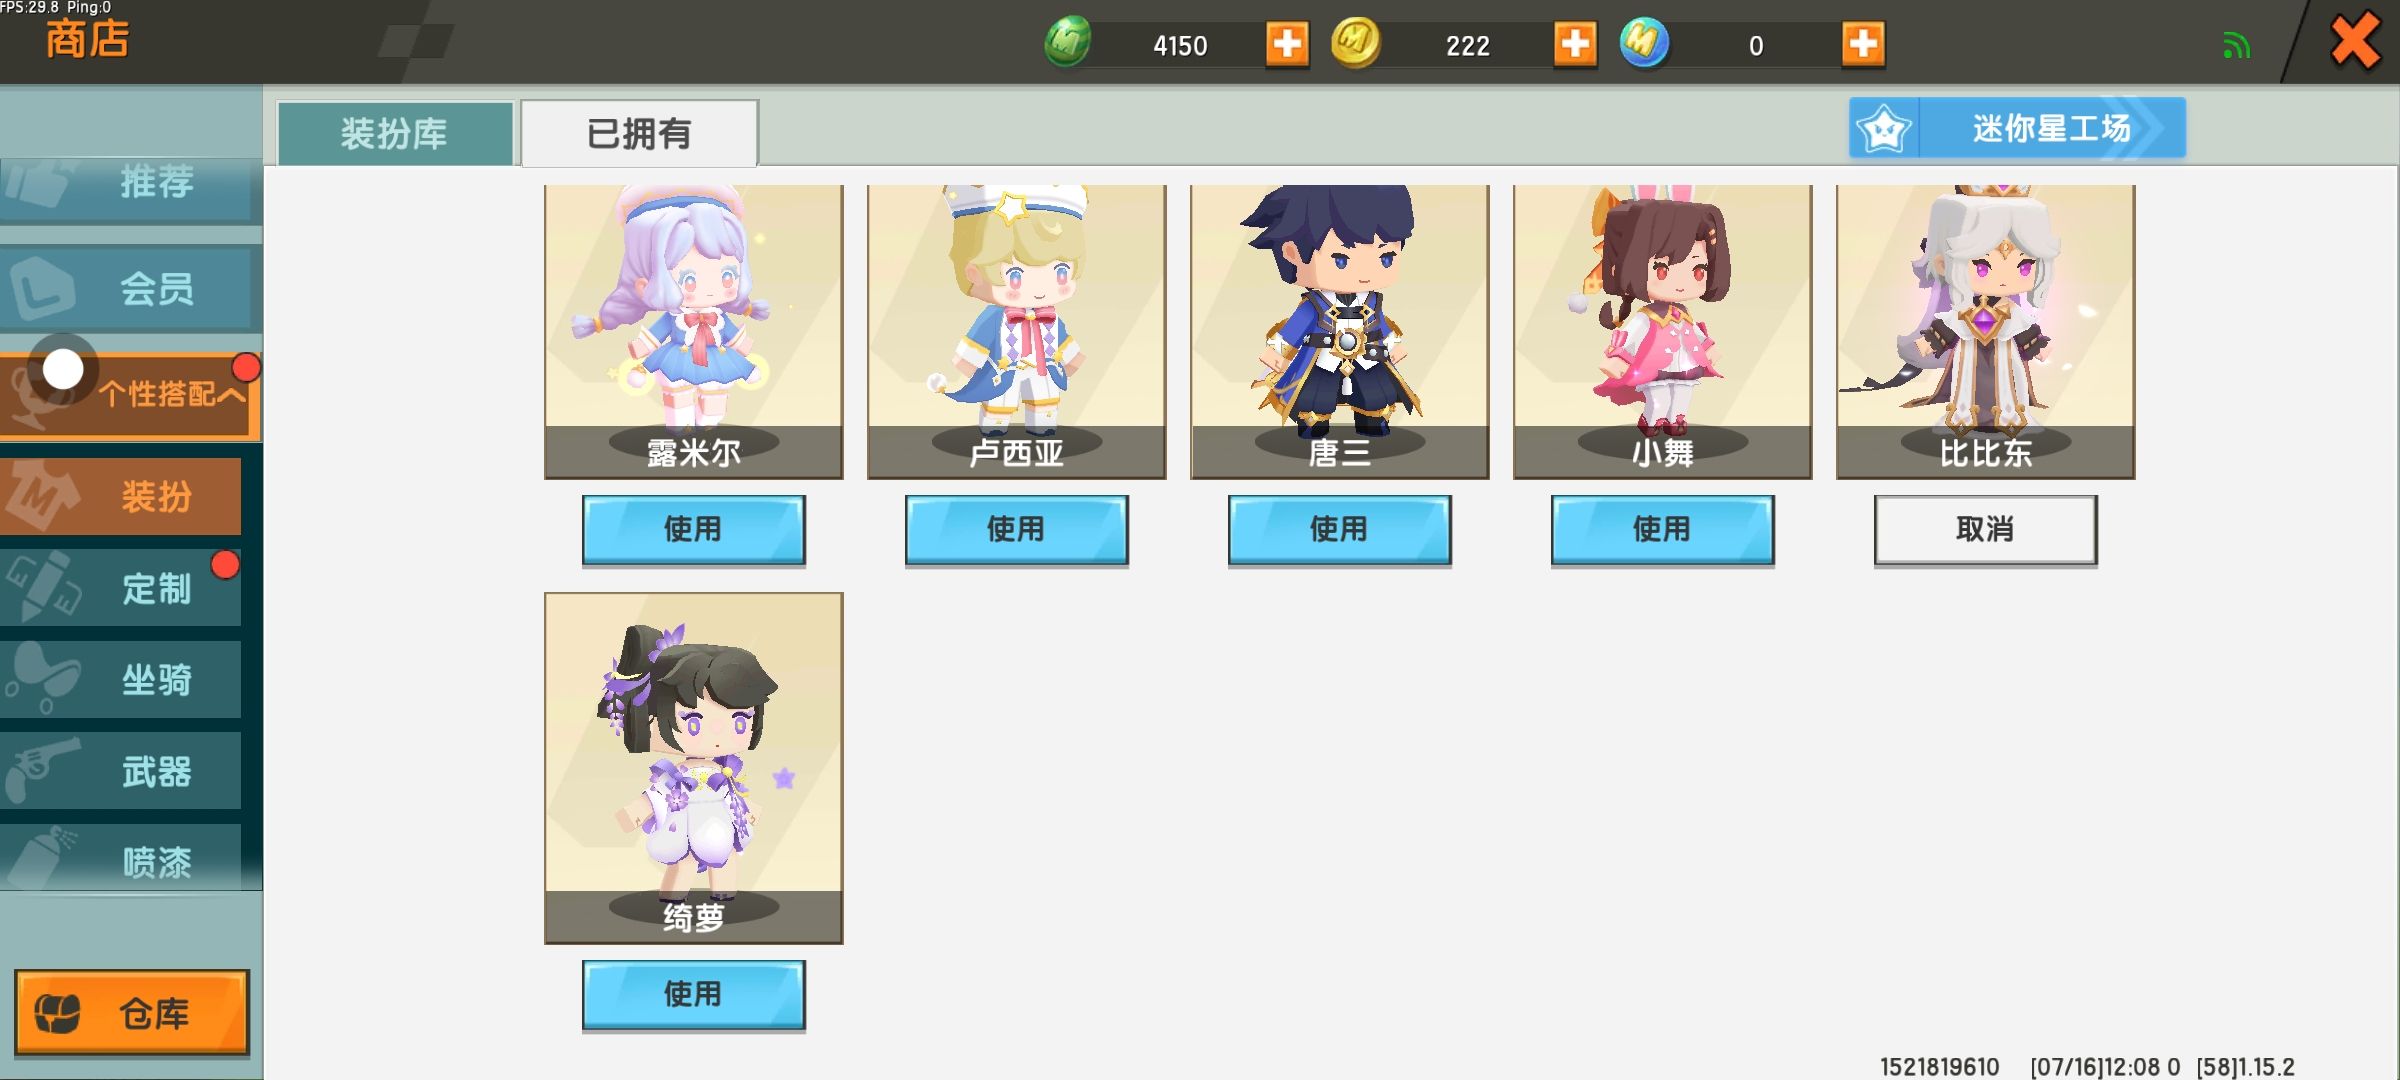Click the green network signal icon
The image size is (2400, 1080).
pos(2236,46)
